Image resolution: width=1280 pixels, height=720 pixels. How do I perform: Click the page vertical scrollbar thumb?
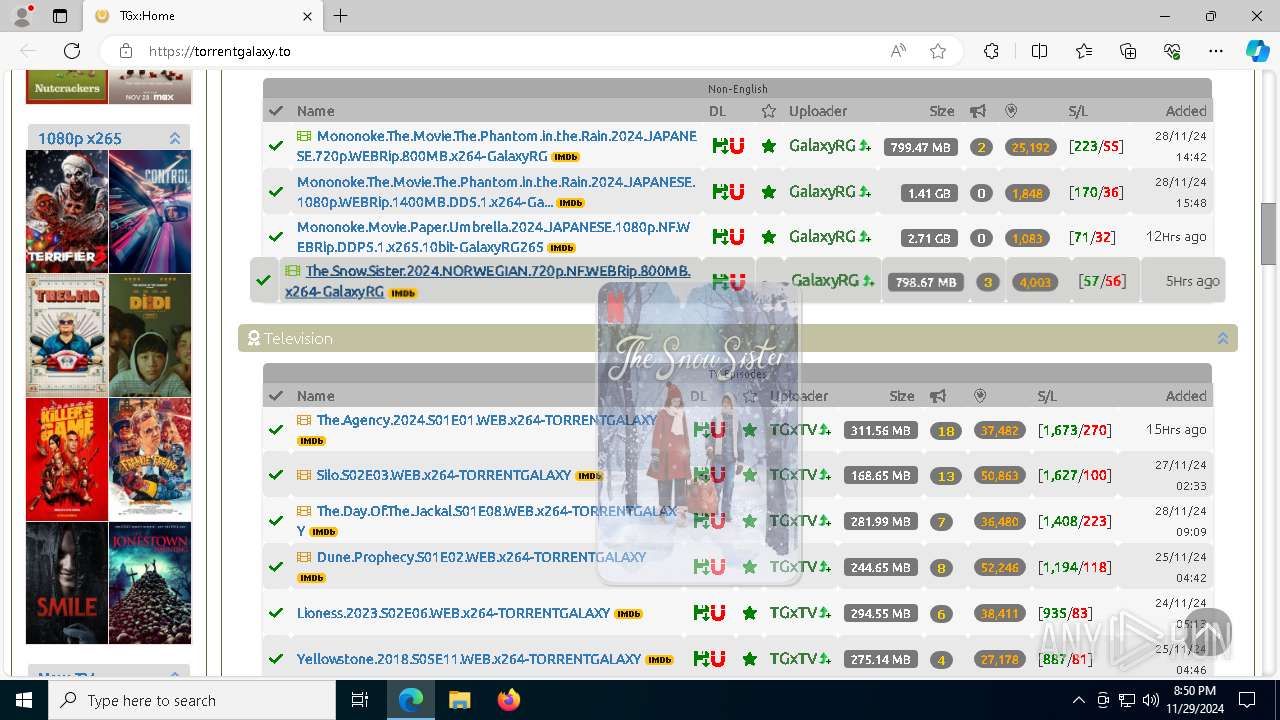(x=1269, y=232)
